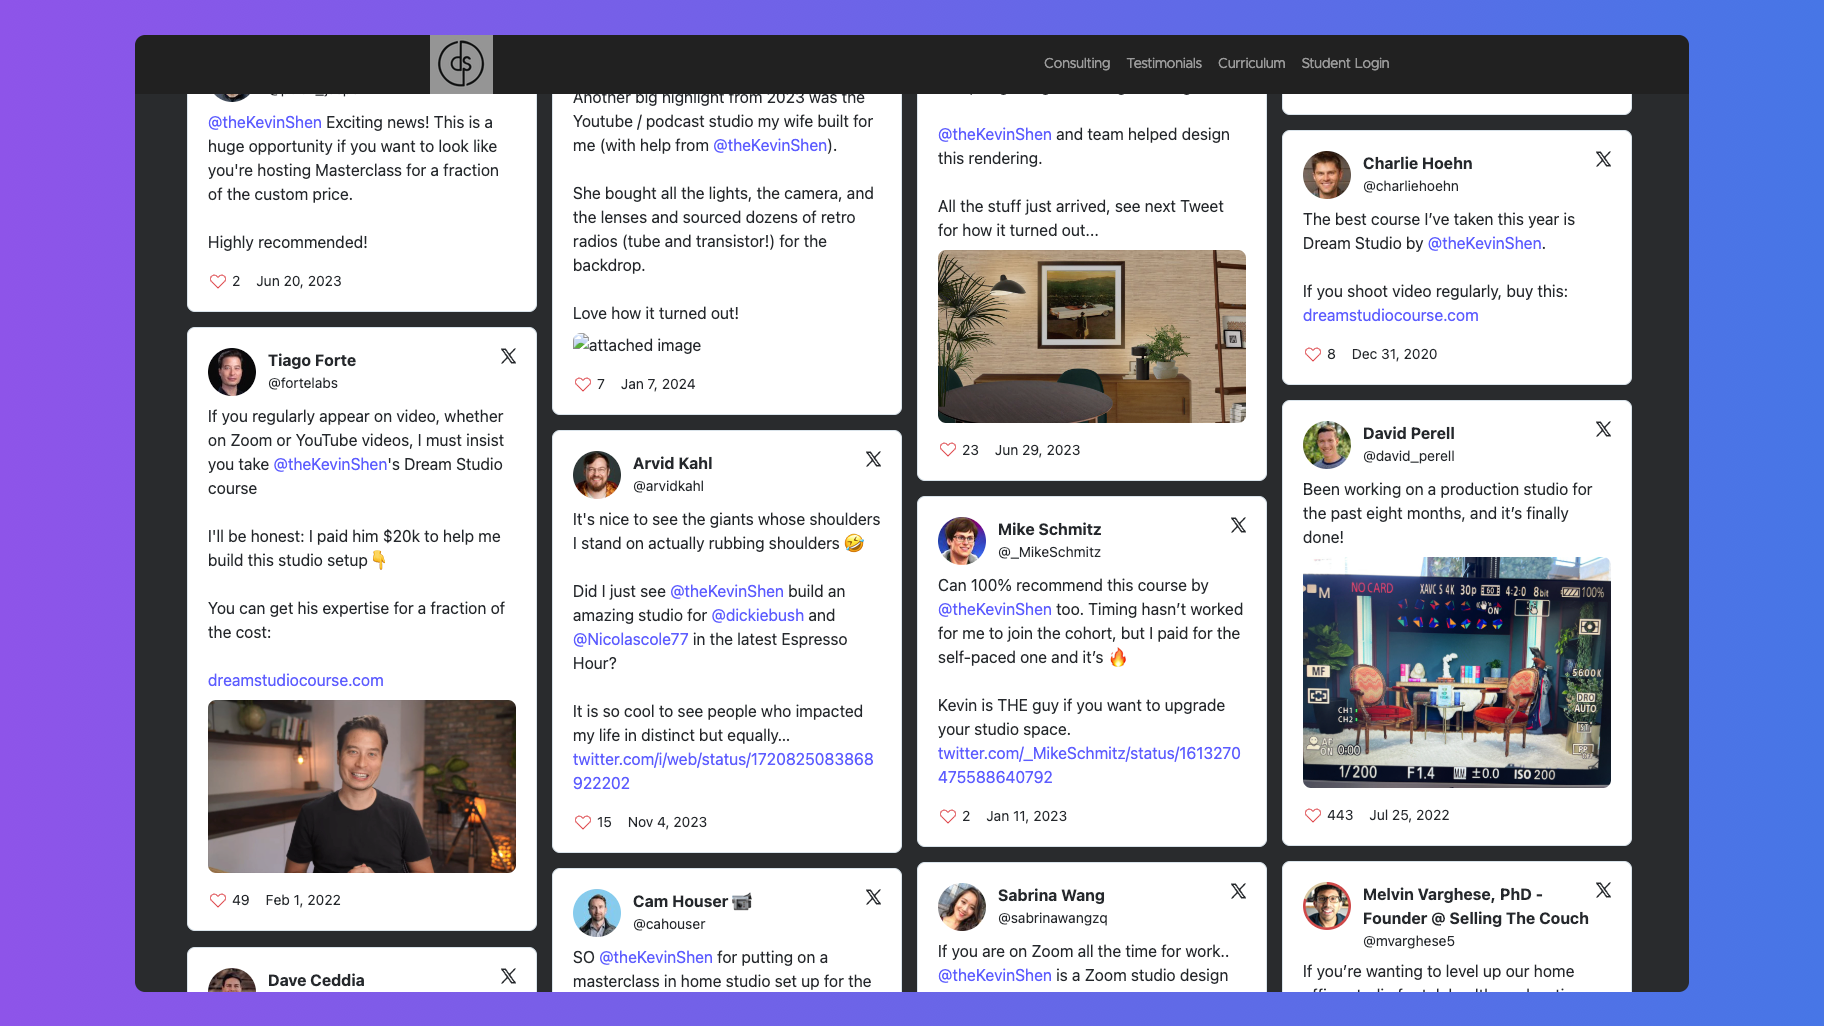1824x1026 pixels.
Task: Go to Testimonials in navigation
Action: point(1163,63)
